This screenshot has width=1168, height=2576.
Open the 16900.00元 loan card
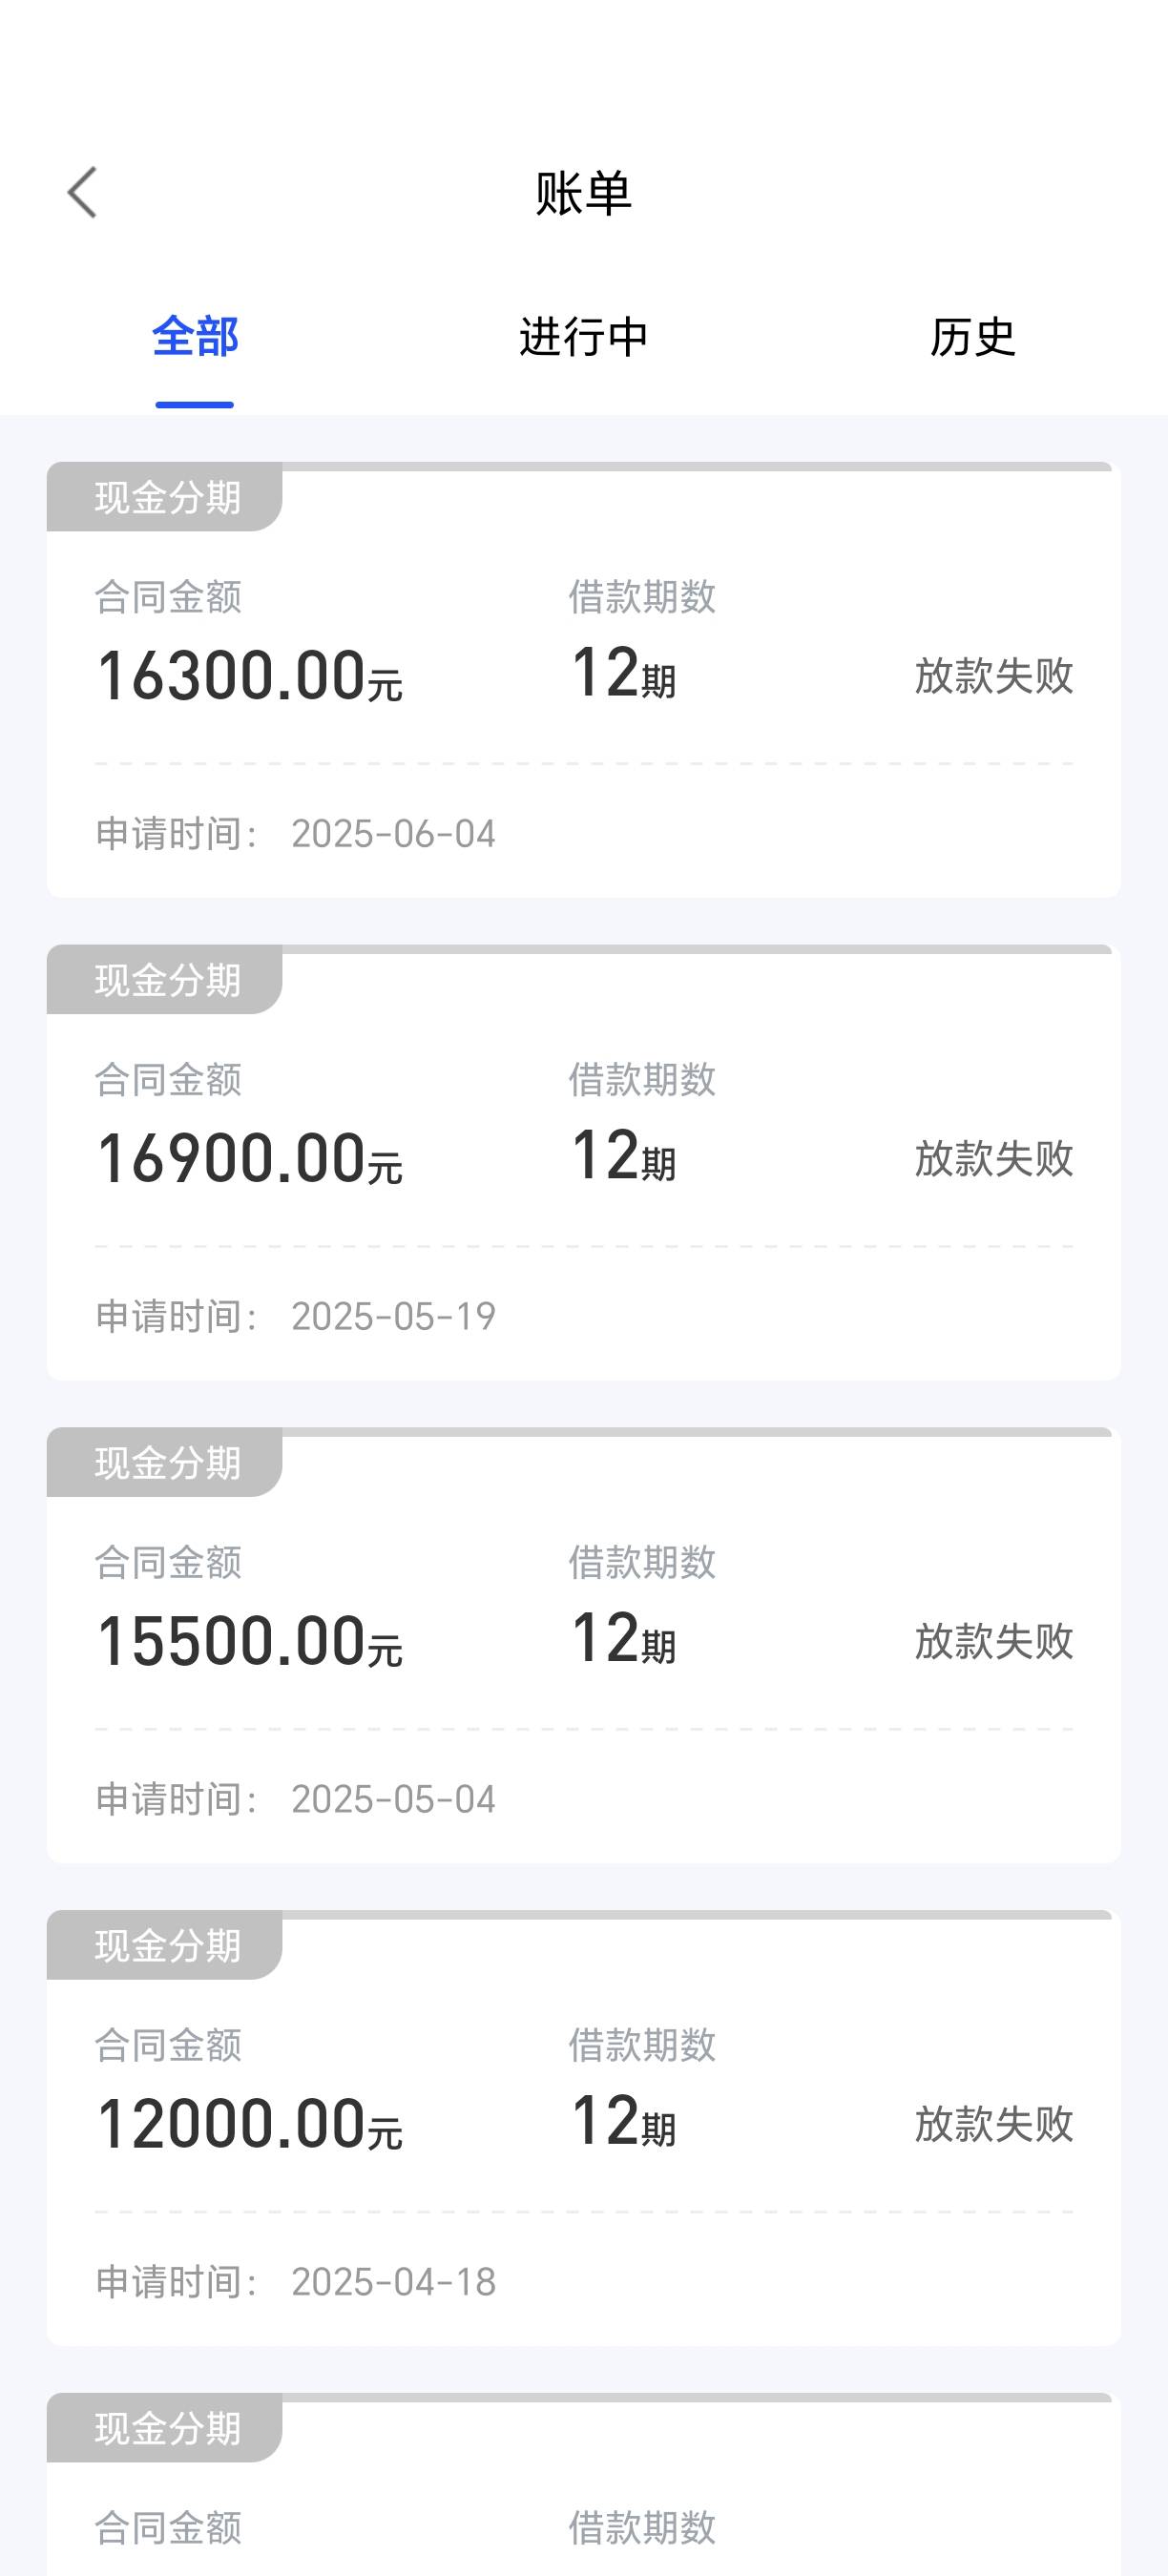click(584, 1163)
